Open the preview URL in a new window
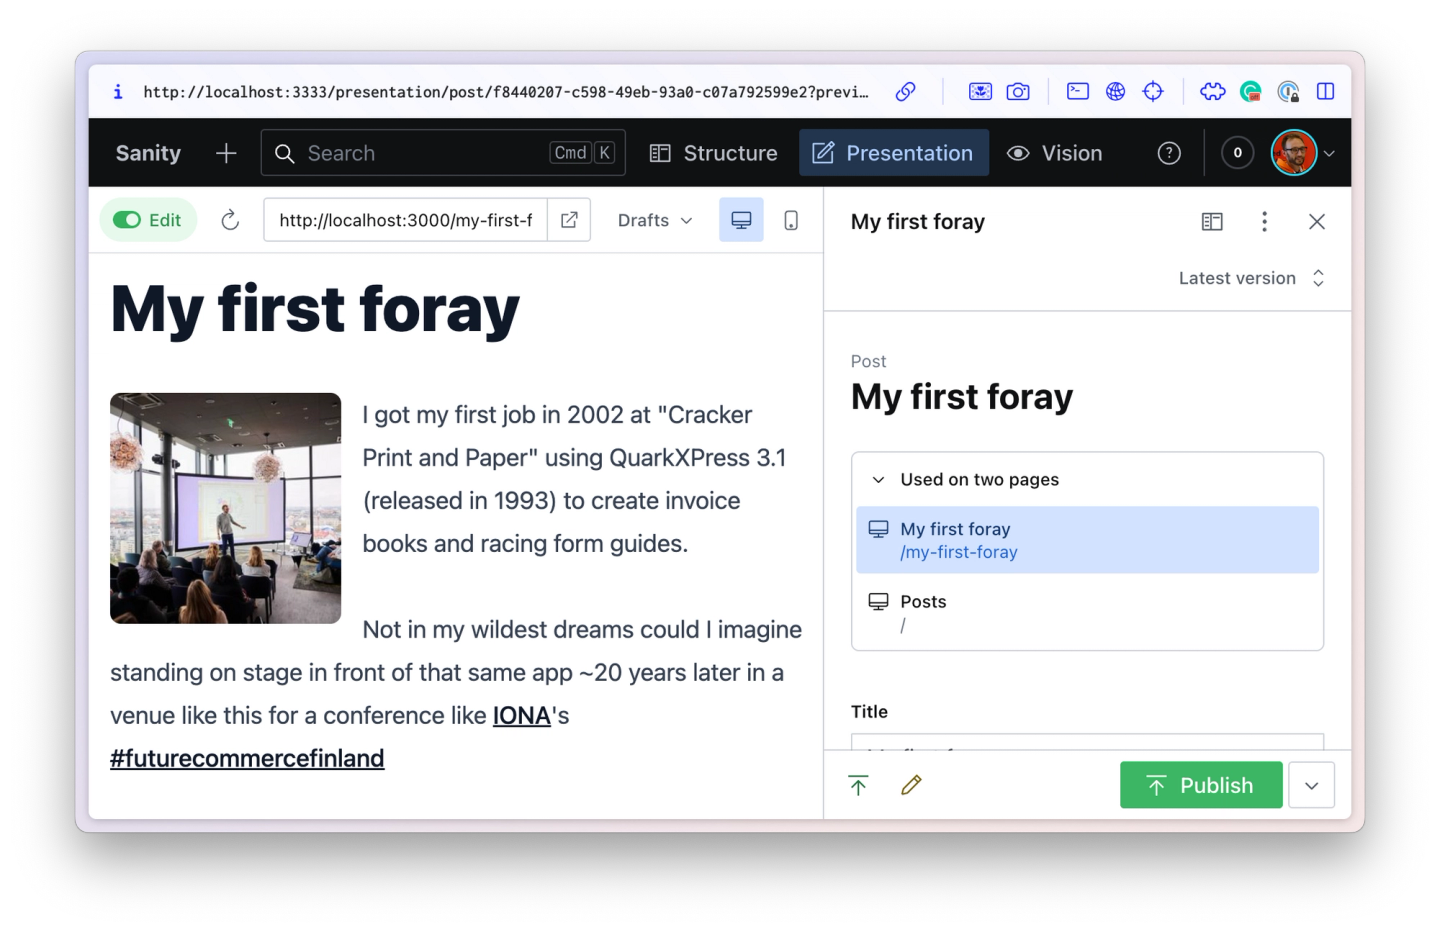Viewport: 1440px width, 932px height. point(569,220)
